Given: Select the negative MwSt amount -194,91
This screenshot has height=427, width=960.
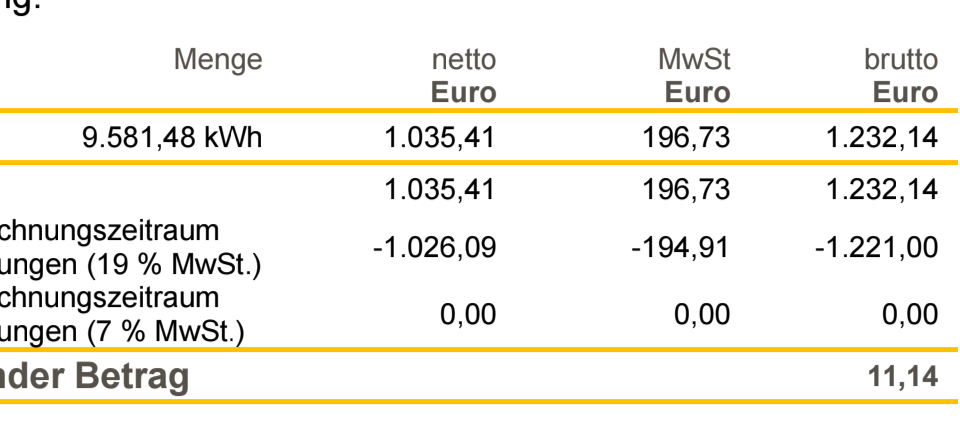Looking at the screenshot, I should pyautogui.click(x=680, y=248).
